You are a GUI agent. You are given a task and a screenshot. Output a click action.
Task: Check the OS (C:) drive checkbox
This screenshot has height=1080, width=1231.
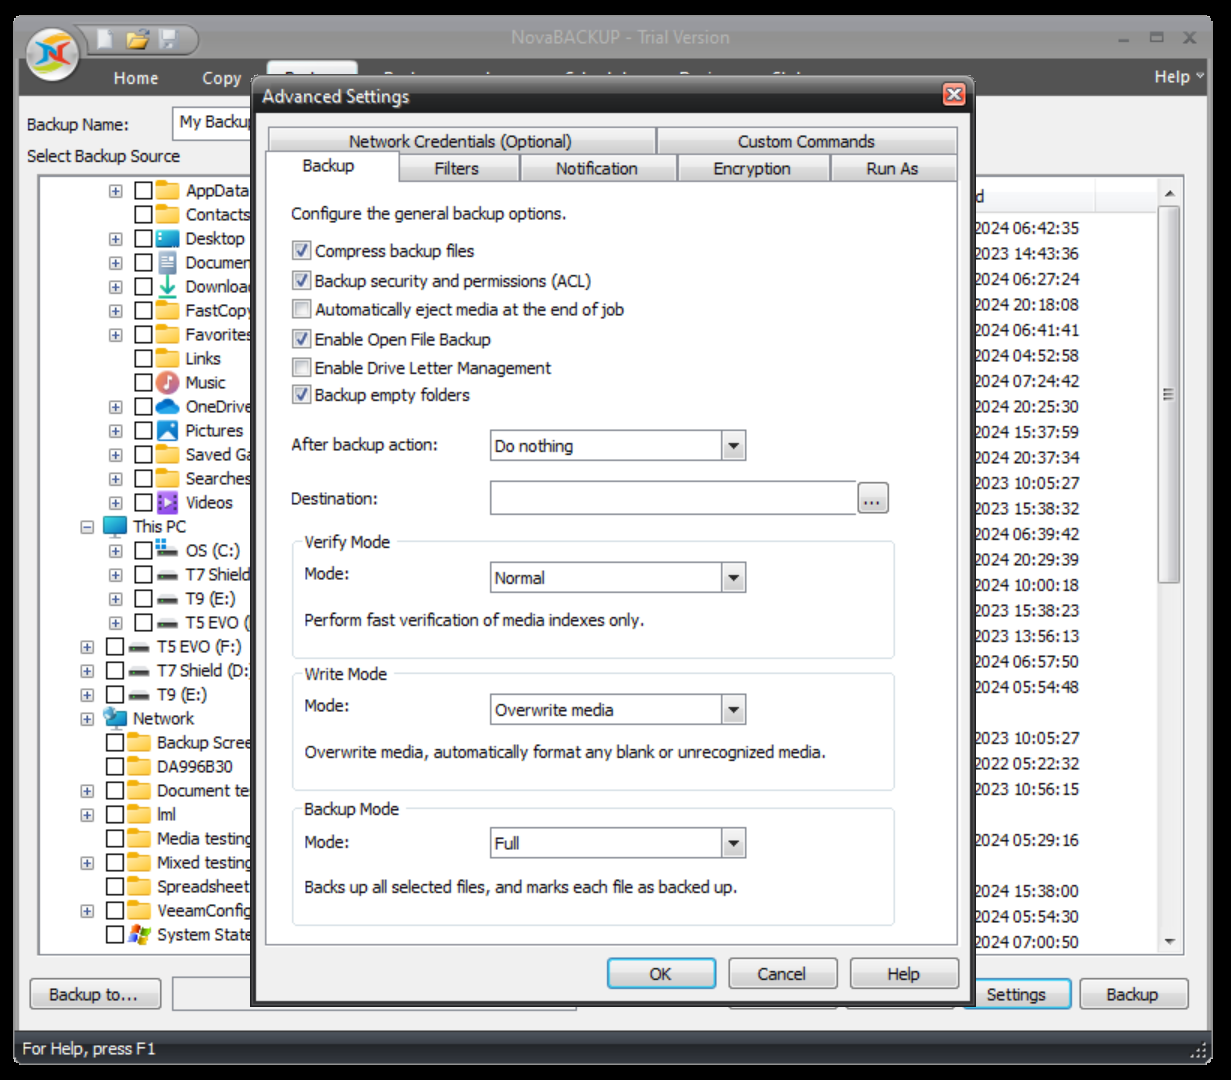(x=144, y=550)
